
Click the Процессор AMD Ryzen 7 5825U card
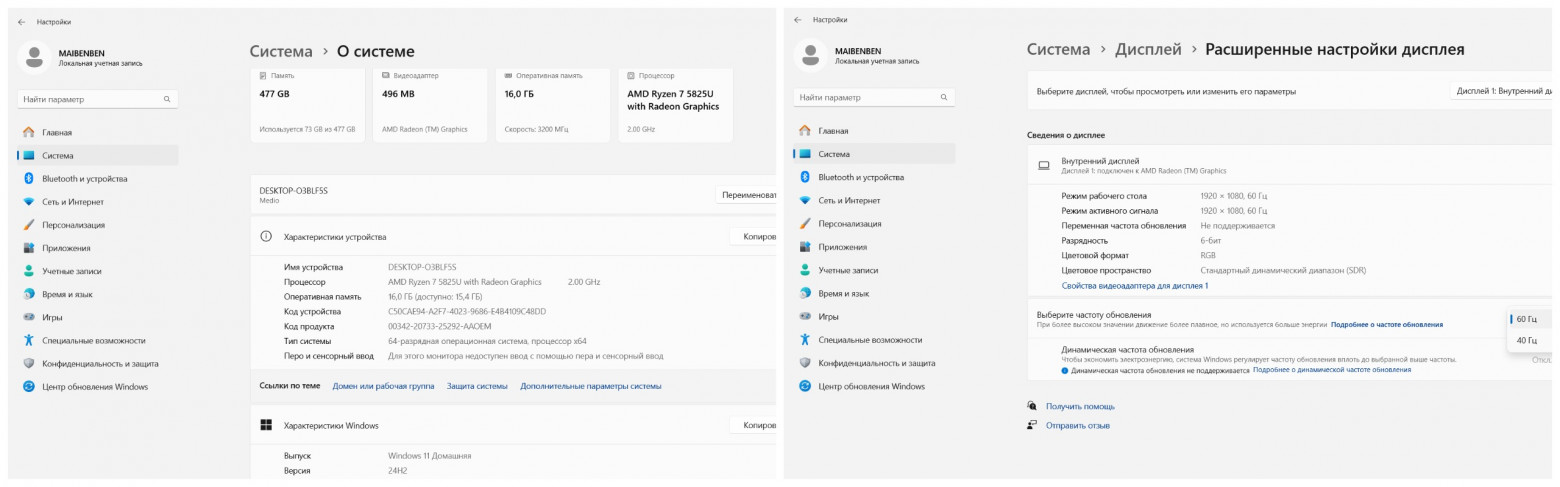click(676, 107)
